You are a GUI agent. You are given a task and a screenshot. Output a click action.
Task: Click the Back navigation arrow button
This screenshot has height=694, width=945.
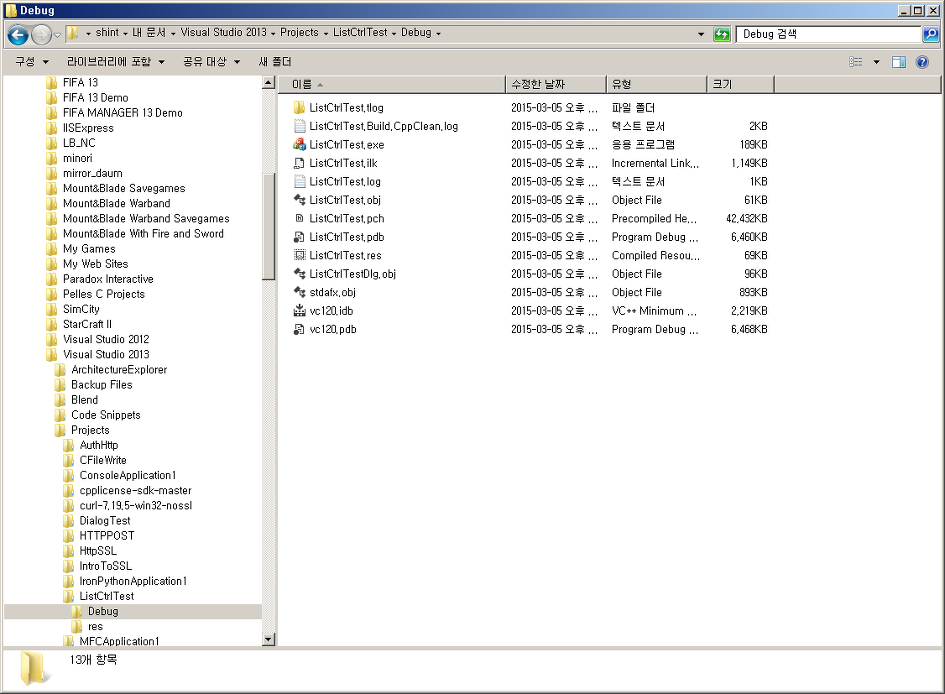pyautogui.click(x=18, y=35)
